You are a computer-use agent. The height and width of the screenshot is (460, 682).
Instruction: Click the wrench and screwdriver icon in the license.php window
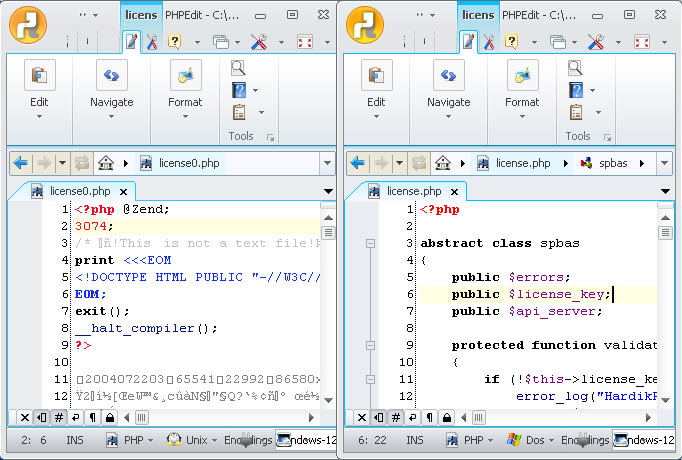(596, 42)
